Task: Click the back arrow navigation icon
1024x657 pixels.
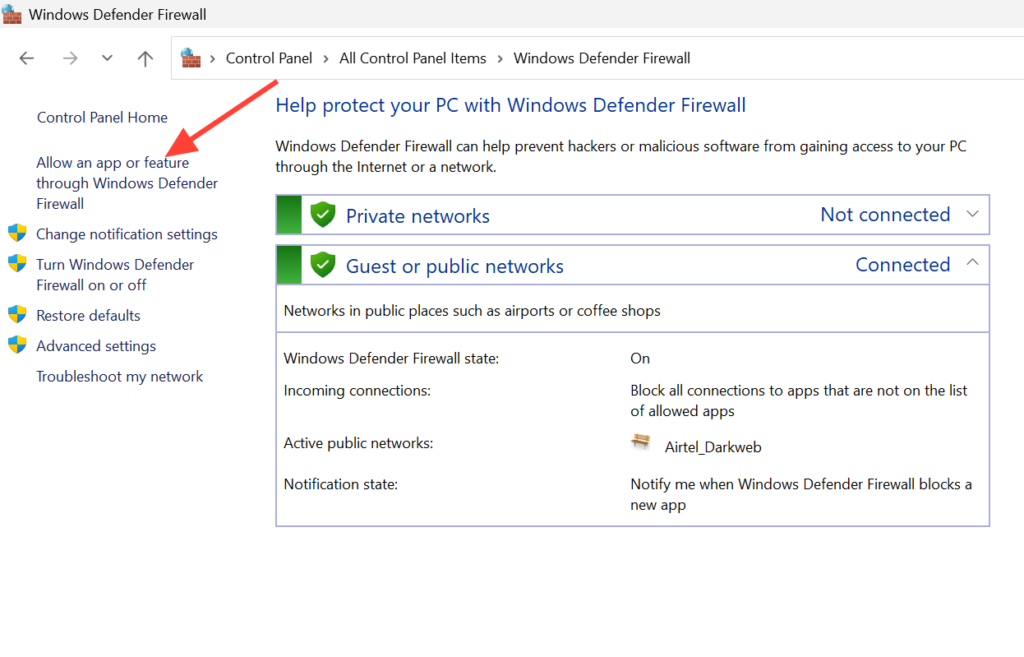Action: [x=26, y=59]
